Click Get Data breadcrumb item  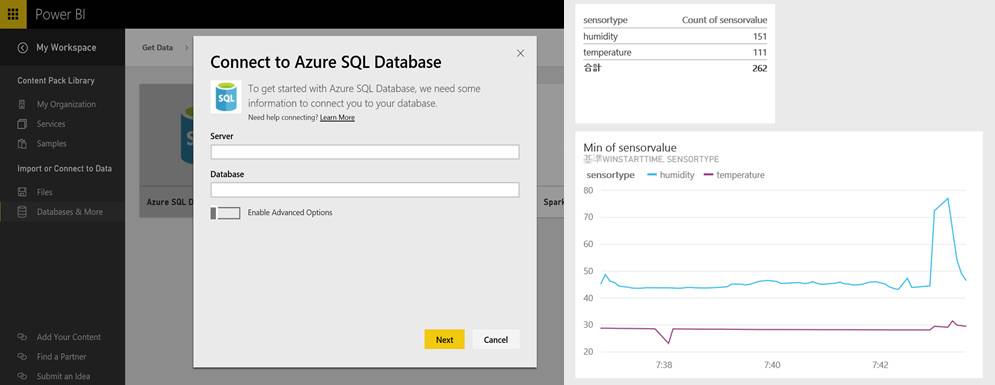click(157, 48)
